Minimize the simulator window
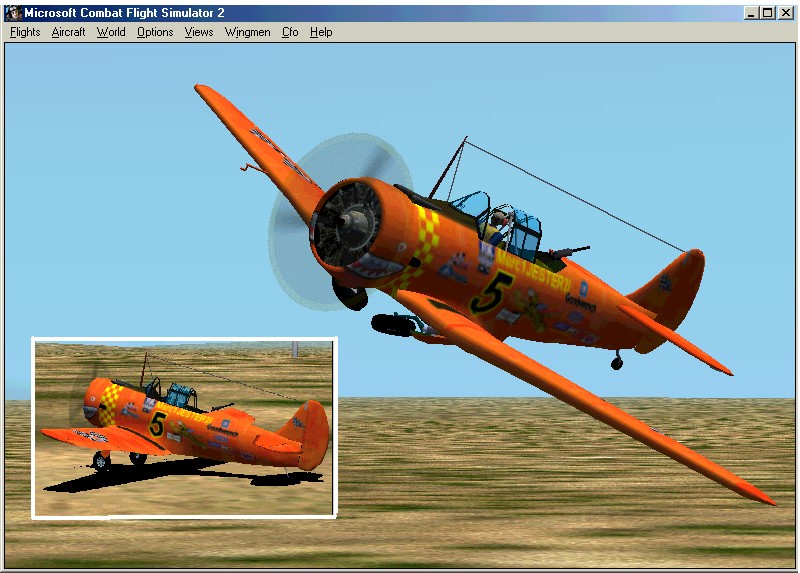800x573 pixels. tap(752, 13)
